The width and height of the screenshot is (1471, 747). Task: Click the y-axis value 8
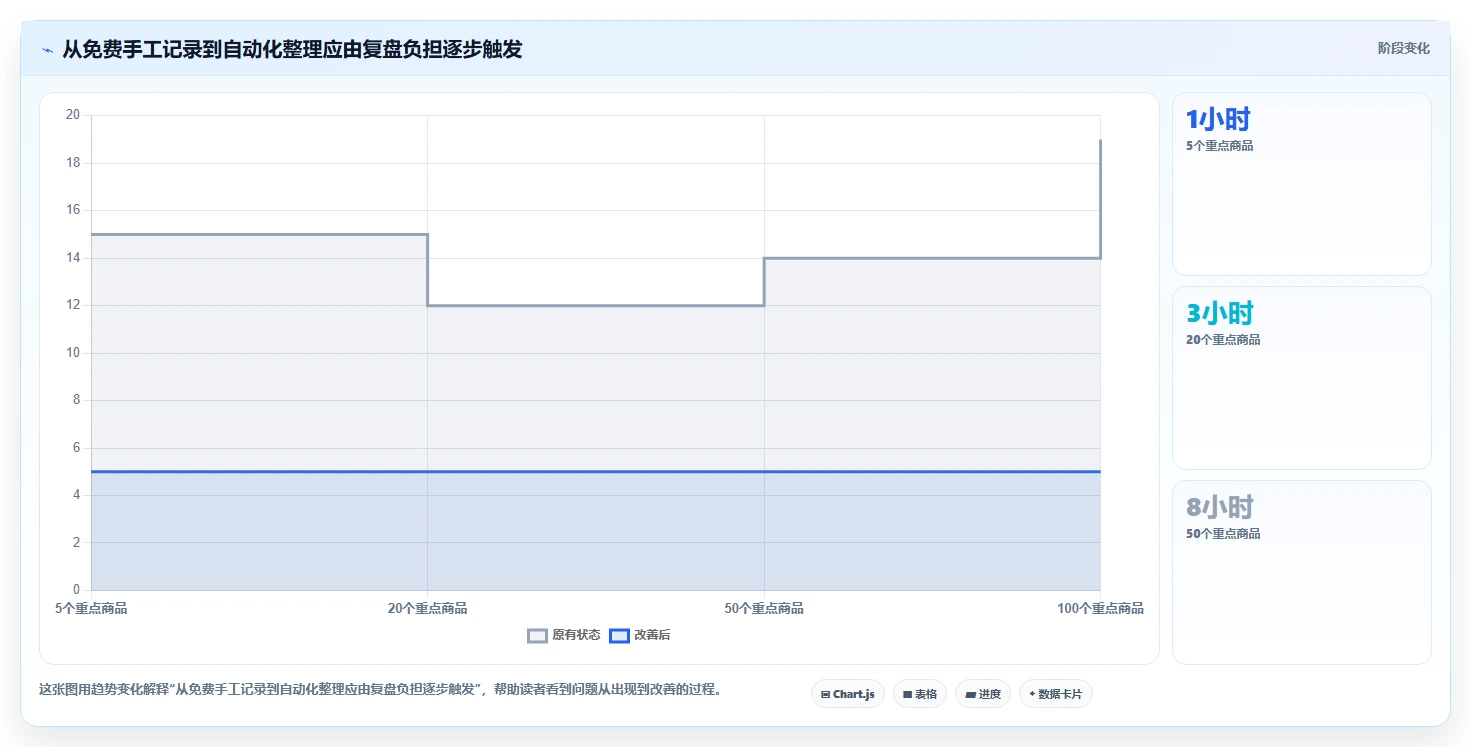(76, 400)
